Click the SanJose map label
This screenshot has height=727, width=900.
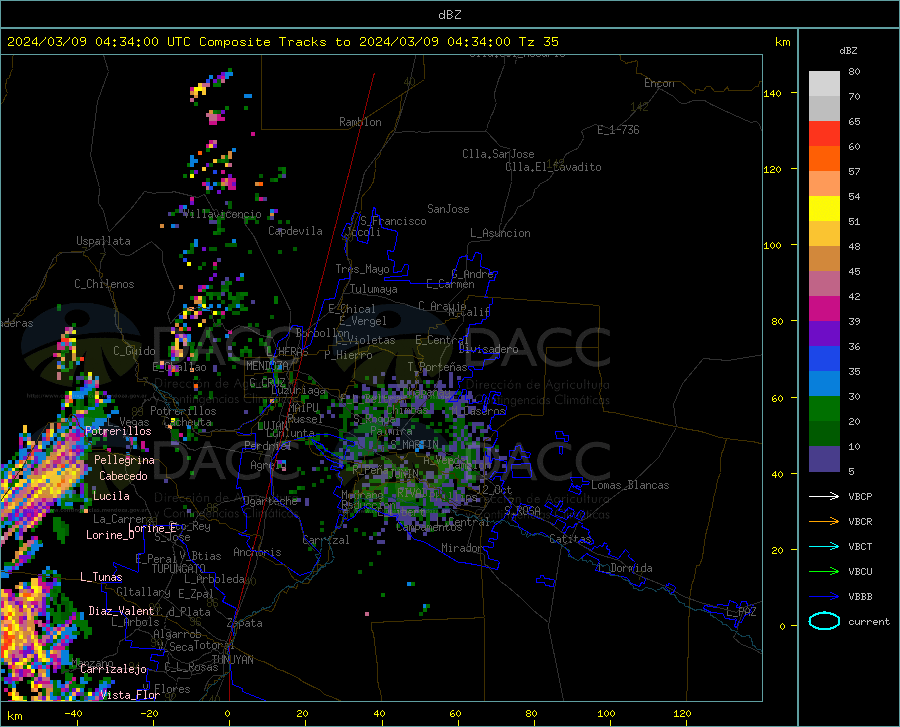[x=448, y=209]
